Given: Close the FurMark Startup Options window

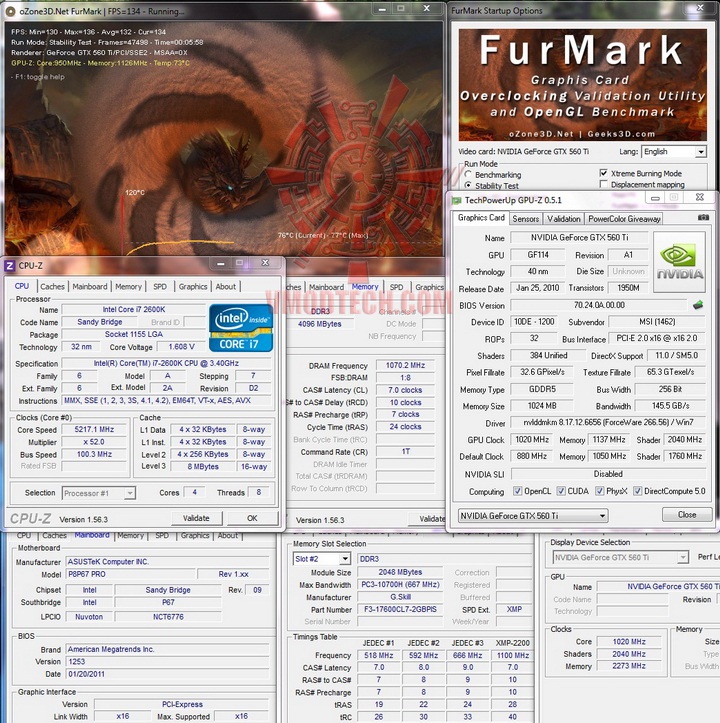Looking at the screenshot, I should [700, 7].
